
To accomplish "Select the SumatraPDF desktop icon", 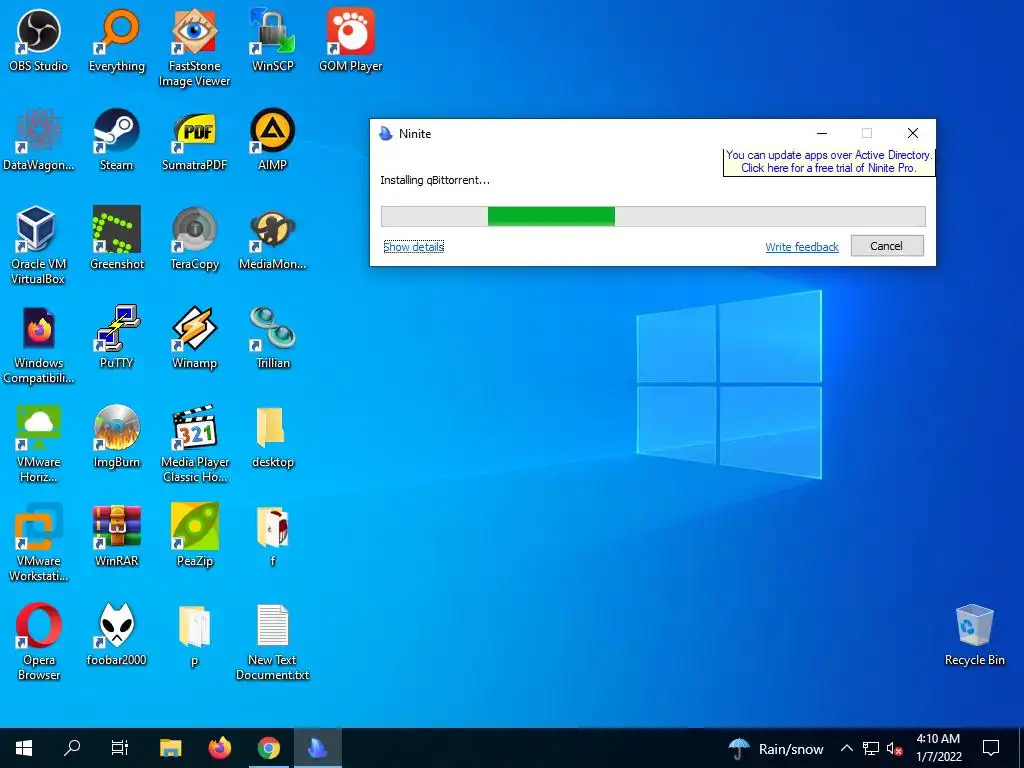I will (x=195, y=140).
